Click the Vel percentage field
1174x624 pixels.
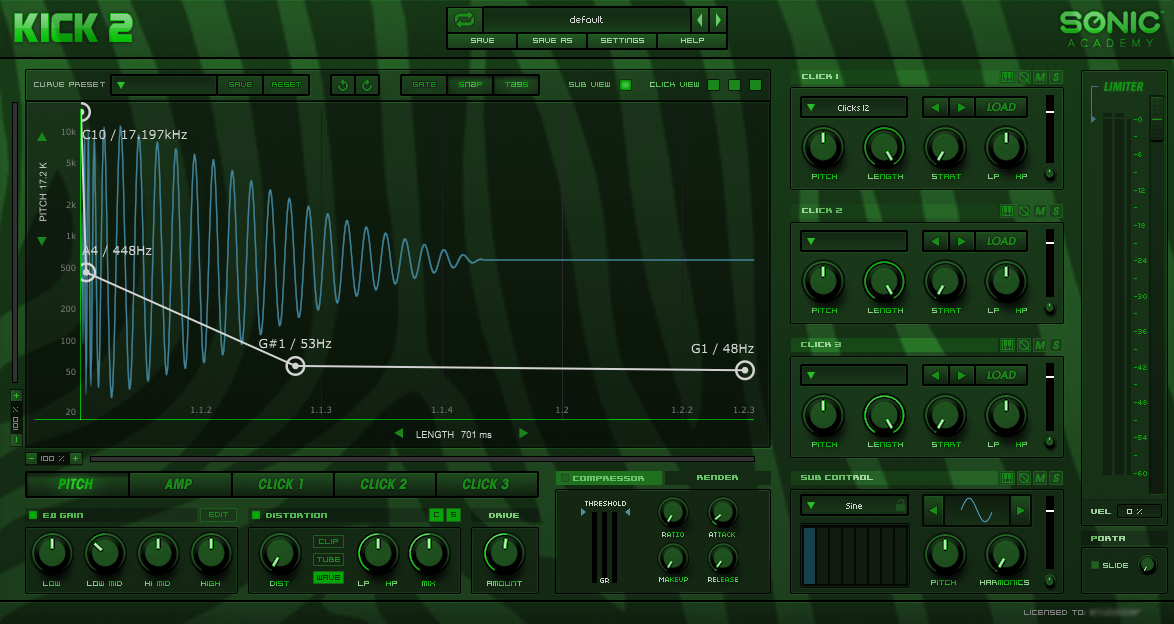[x=1138, y=512]
